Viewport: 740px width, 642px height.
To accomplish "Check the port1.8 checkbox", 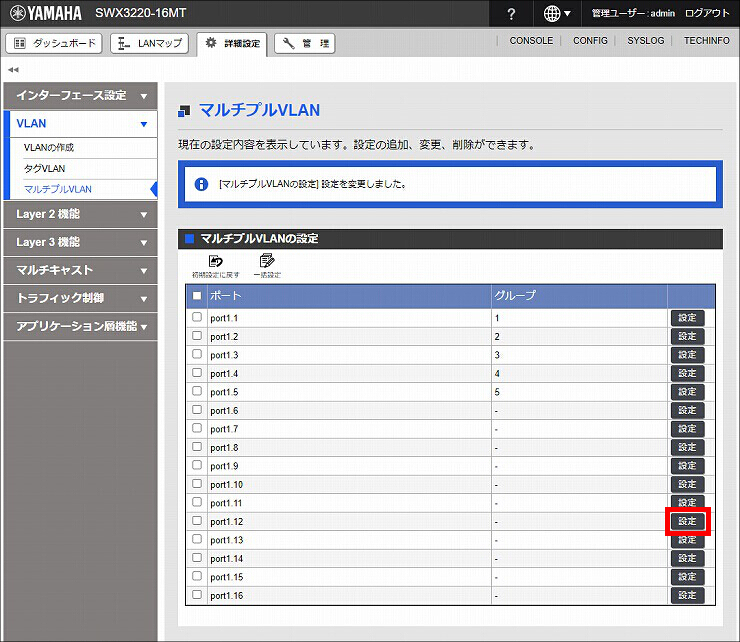I will 197,447.
